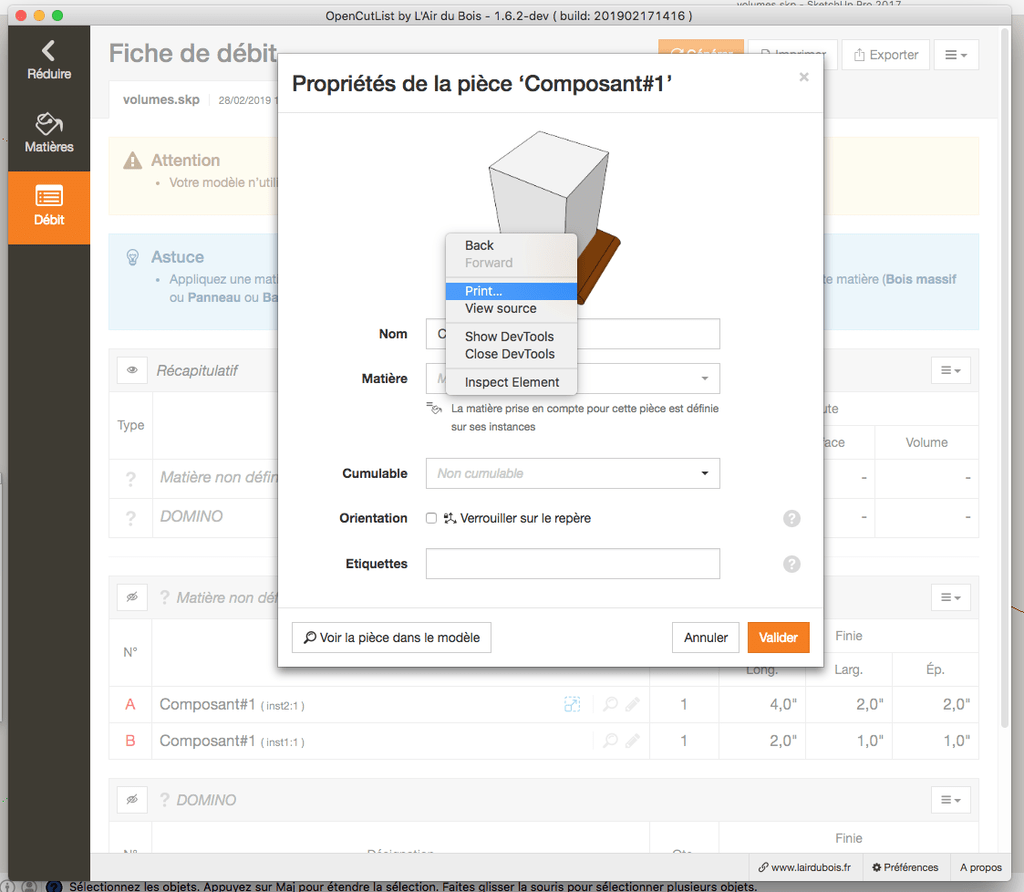
Task: Open the hamburger menu beside Exporter
Action: [x=956, y=55]
